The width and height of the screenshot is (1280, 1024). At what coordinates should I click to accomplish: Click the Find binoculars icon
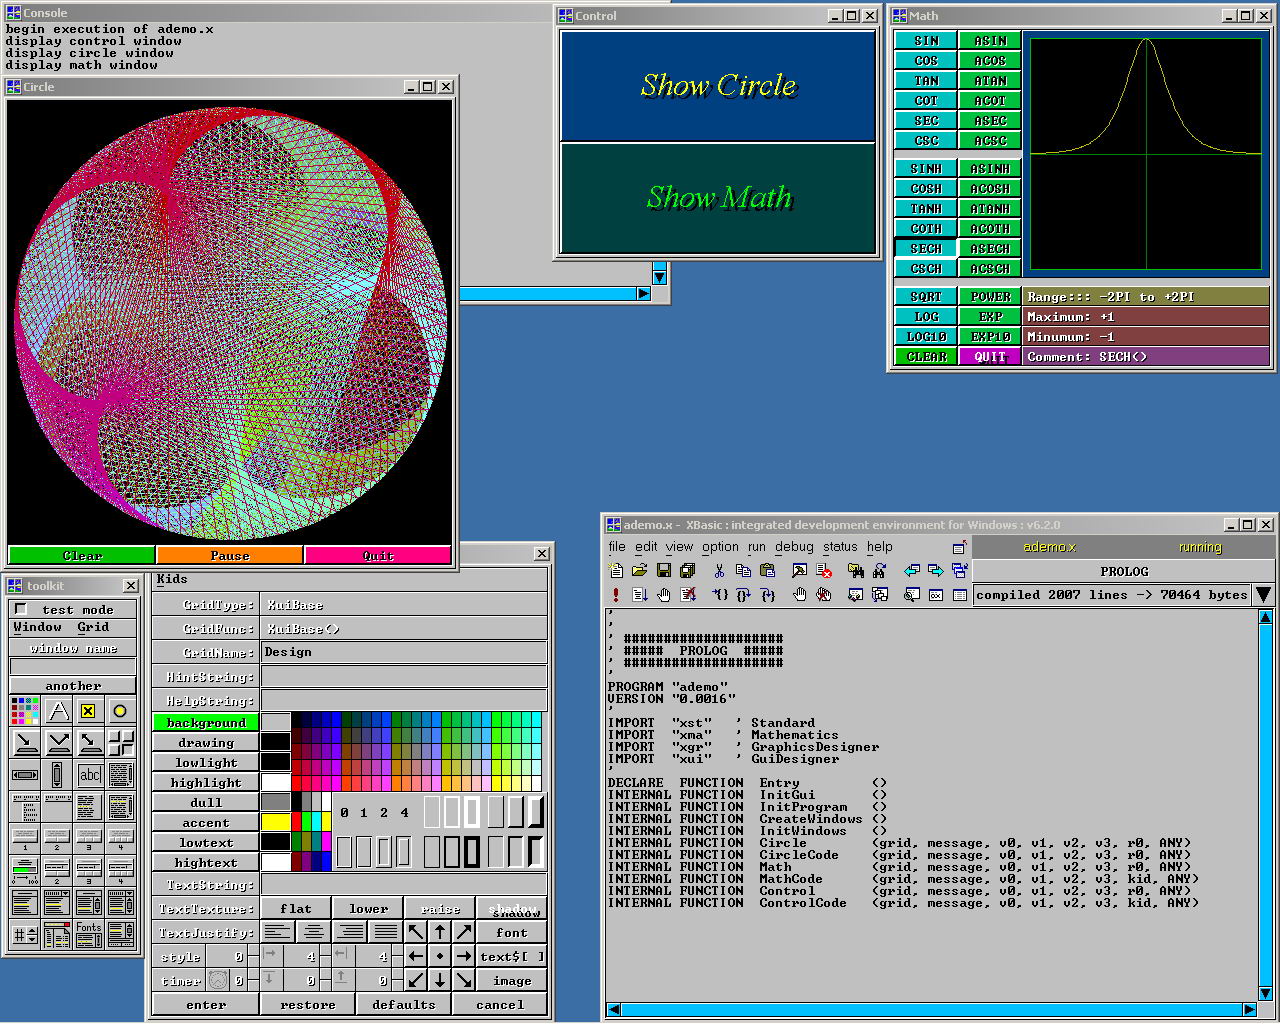tap(855, 570)
